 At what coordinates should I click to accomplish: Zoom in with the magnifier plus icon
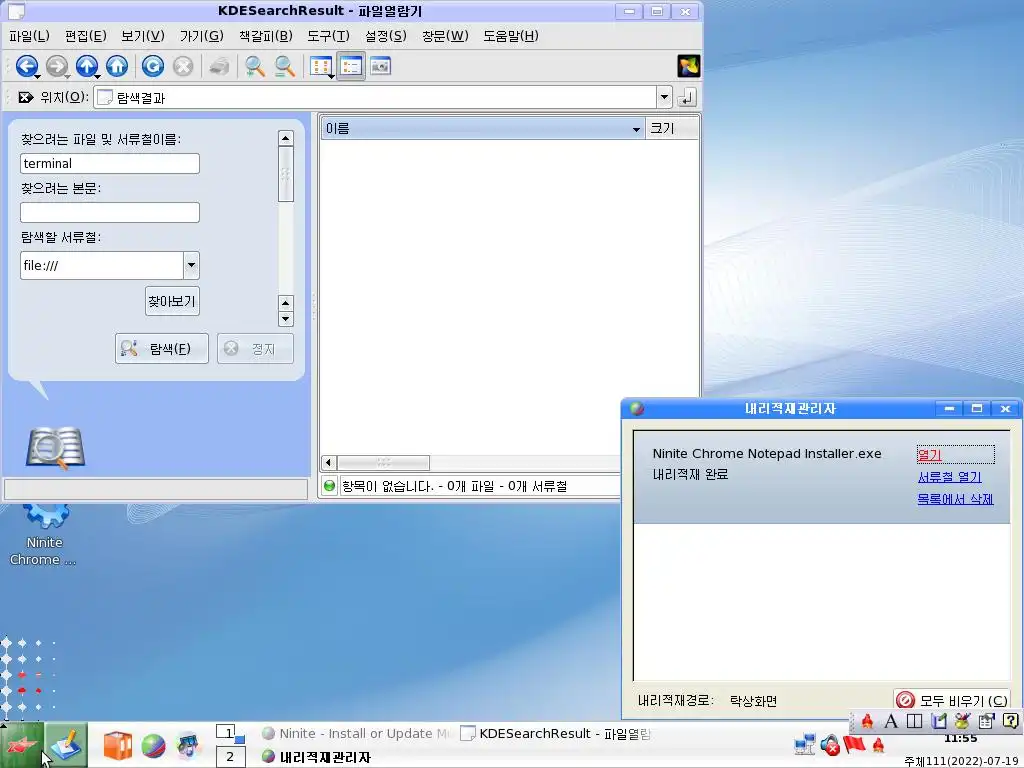[255, 66]
